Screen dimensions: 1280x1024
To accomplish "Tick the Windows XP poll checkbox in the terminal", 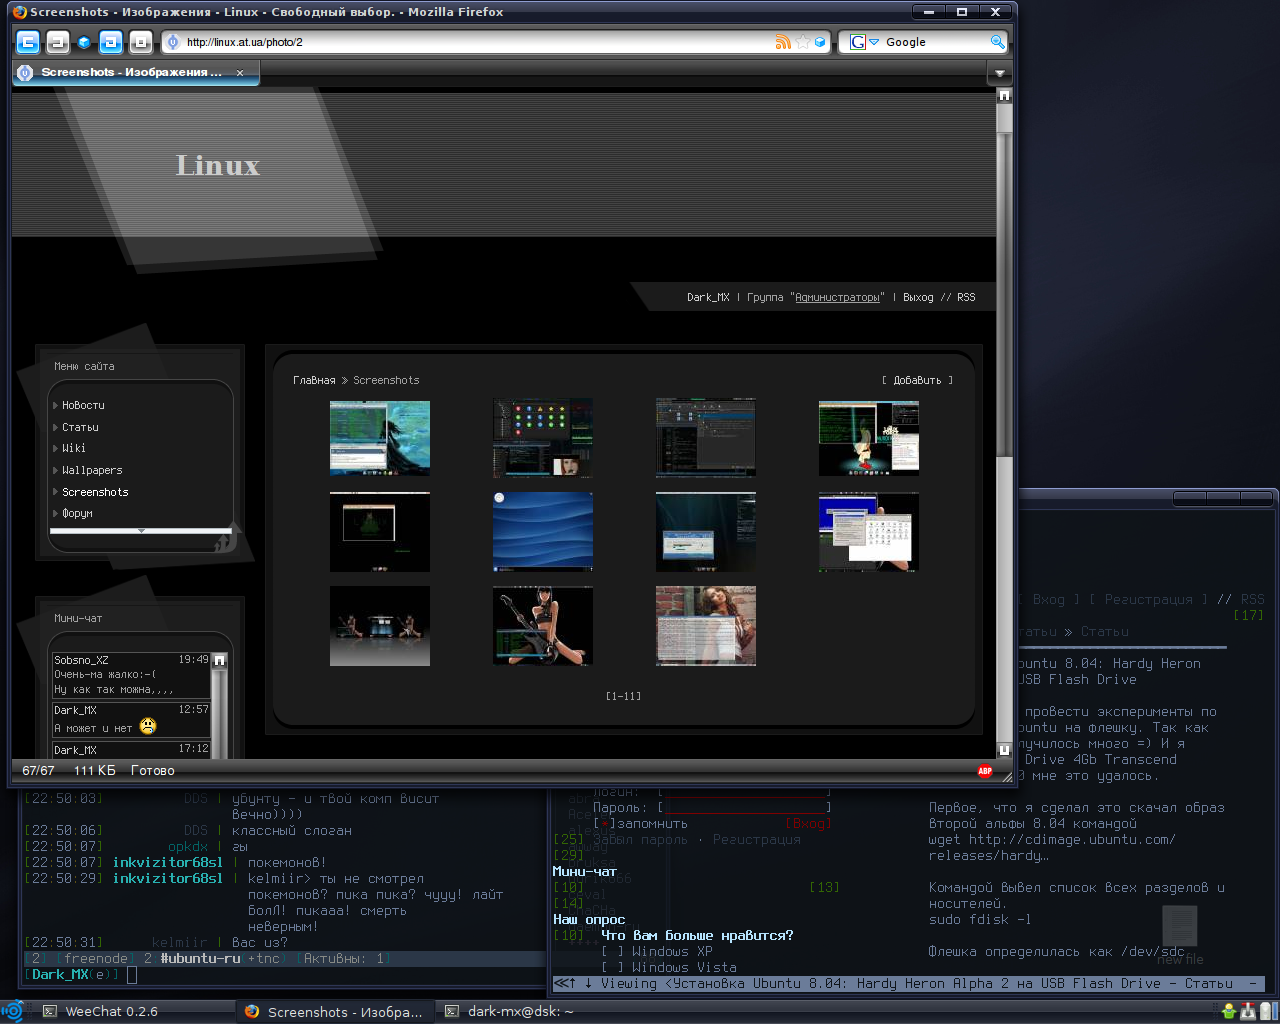I will (612, 952).
